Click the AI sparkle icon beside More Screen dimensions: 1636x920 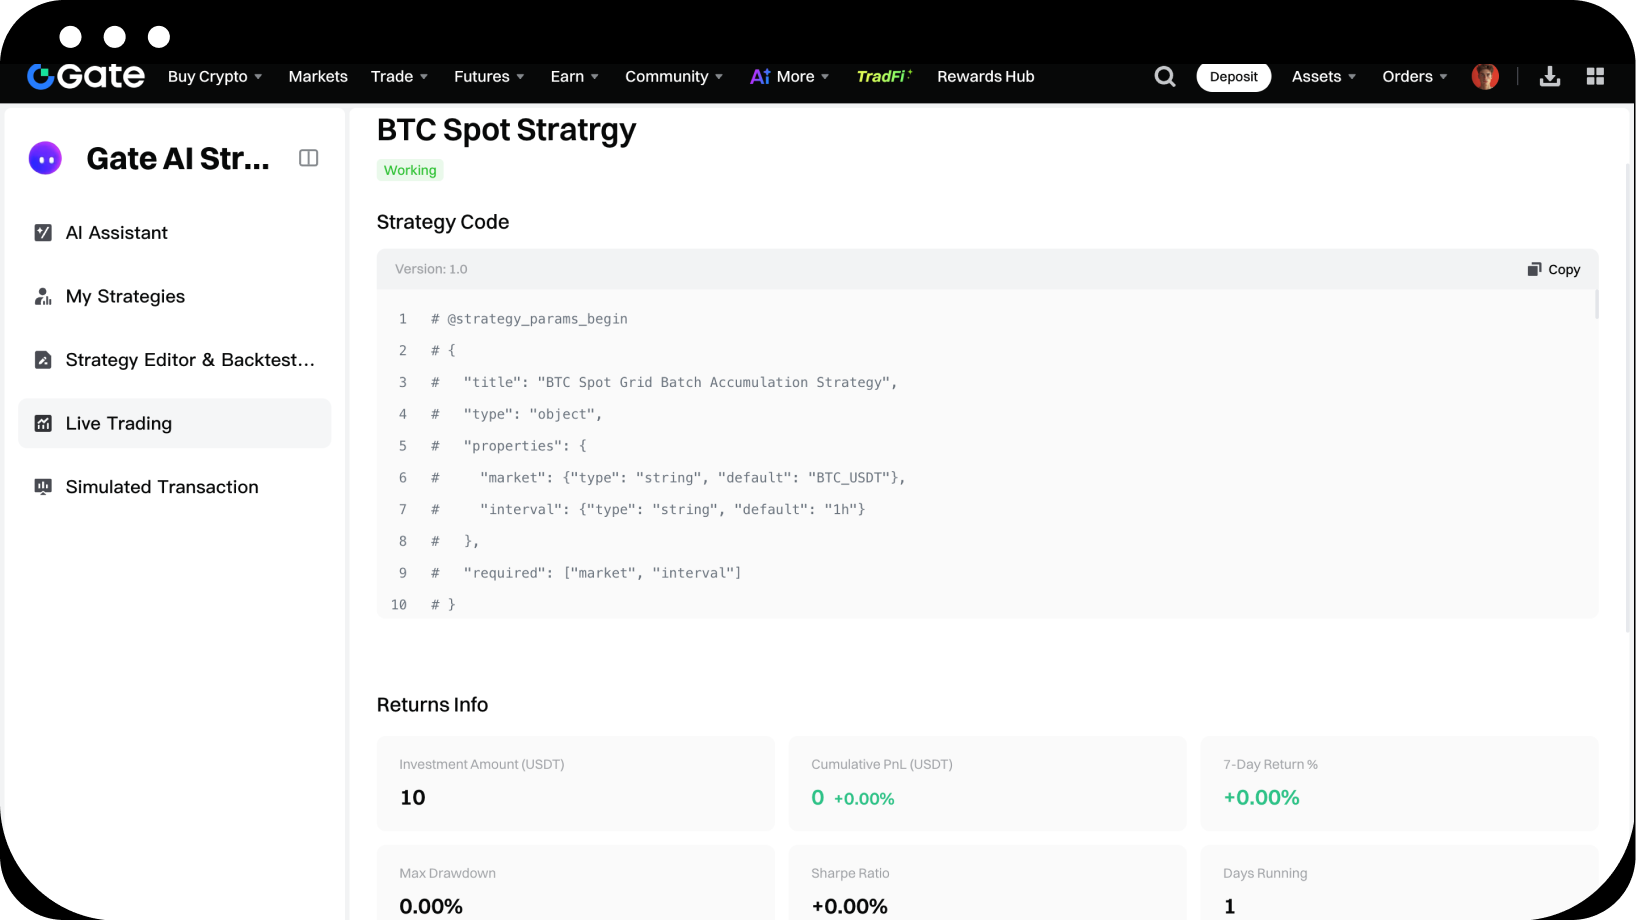[760, 77]
